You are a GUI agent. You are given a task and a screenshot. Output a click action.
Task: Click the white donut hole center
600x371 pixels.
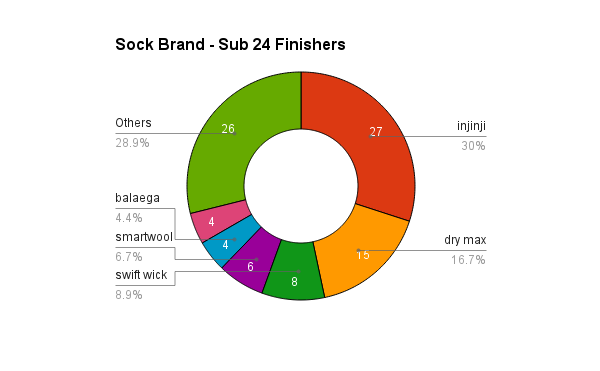[x=301, y=186]
